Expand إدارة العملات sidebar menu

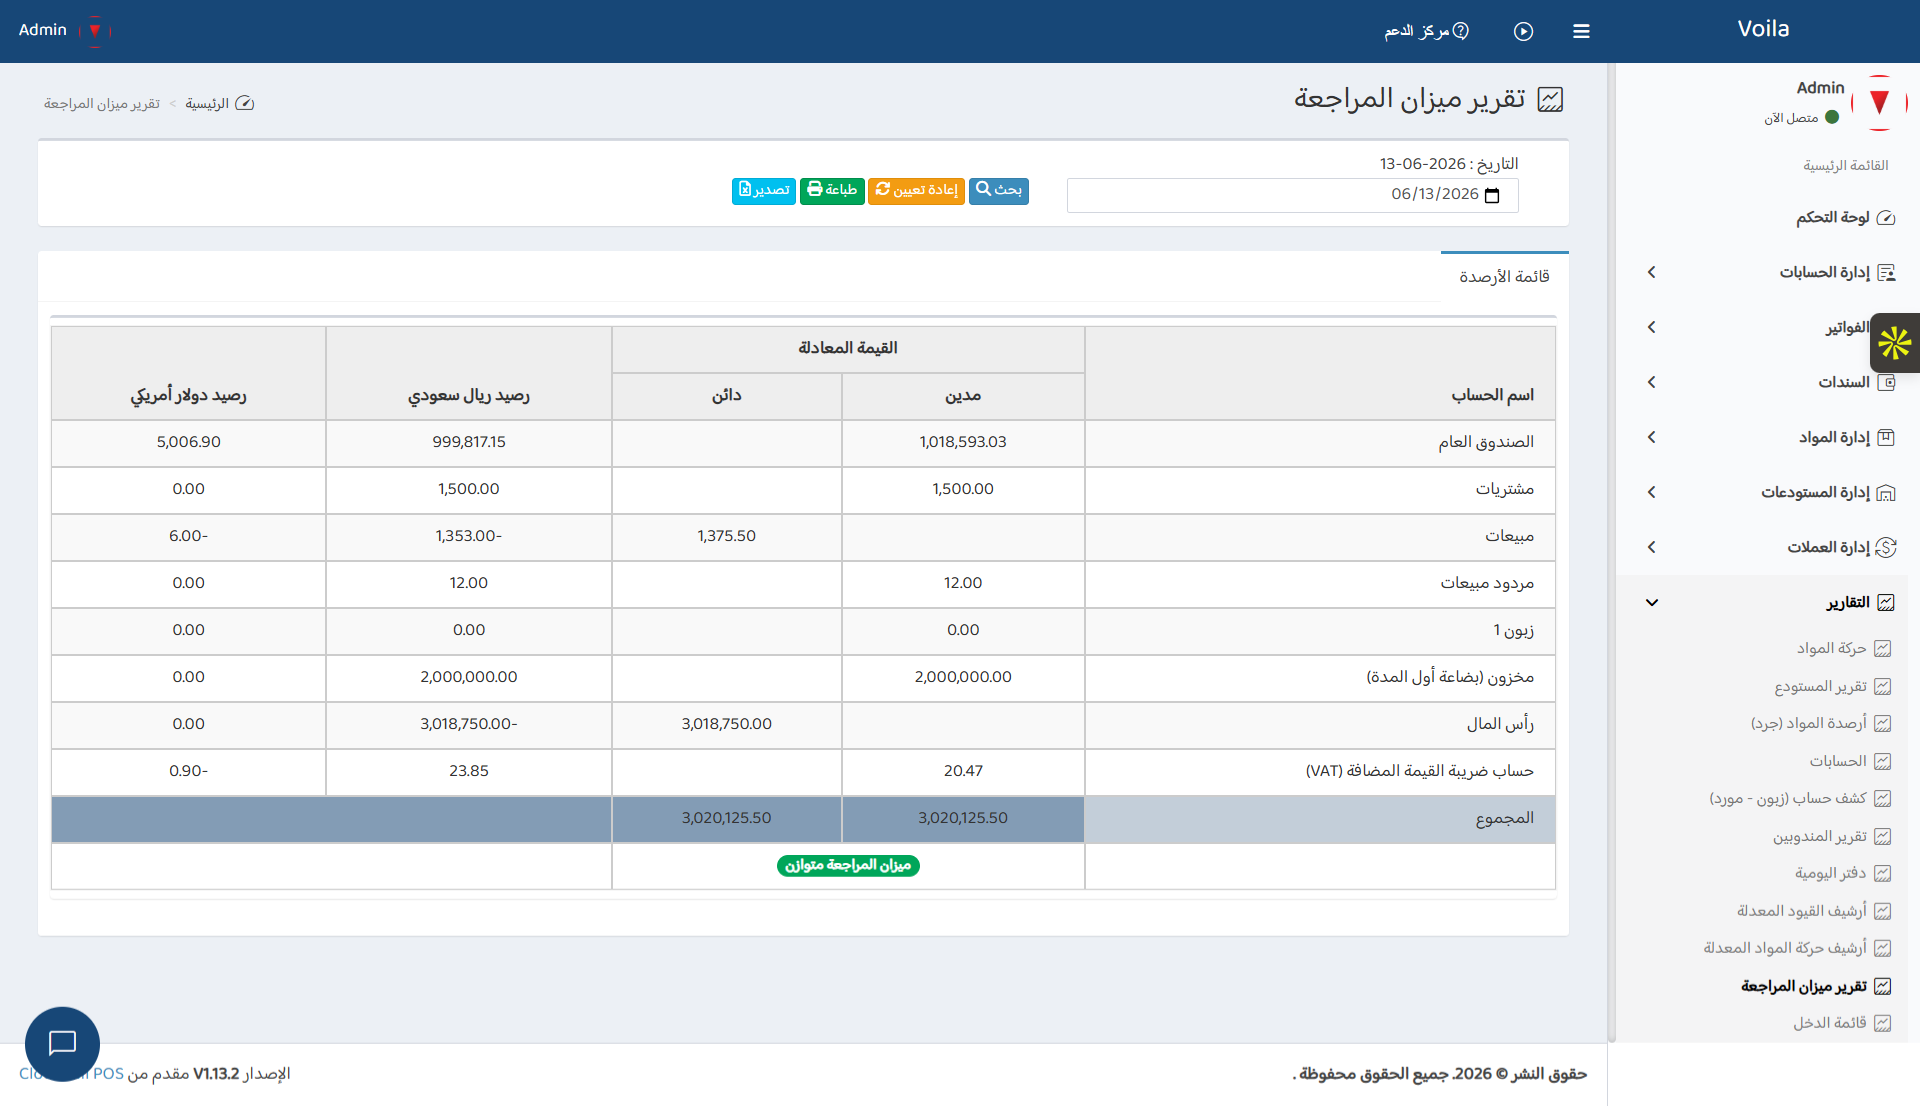[1772, 547]
